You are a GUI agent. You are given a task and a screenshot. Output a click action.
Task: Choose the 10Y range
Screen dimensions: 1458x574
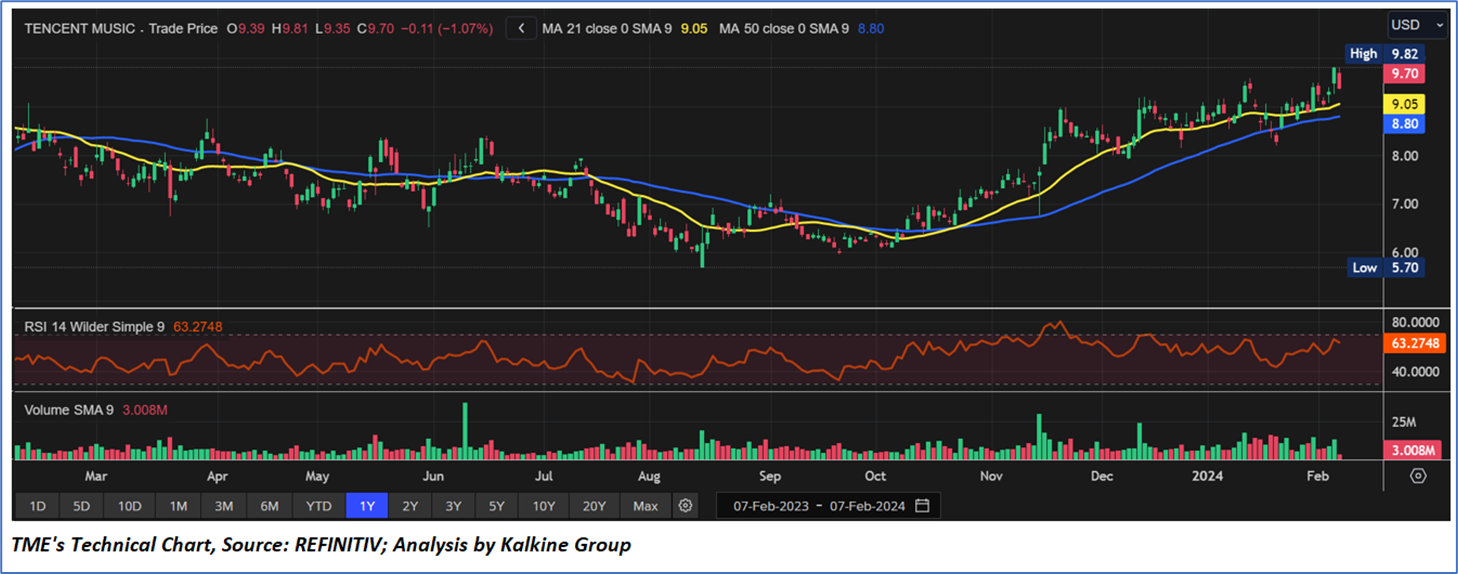pos(544,506)
